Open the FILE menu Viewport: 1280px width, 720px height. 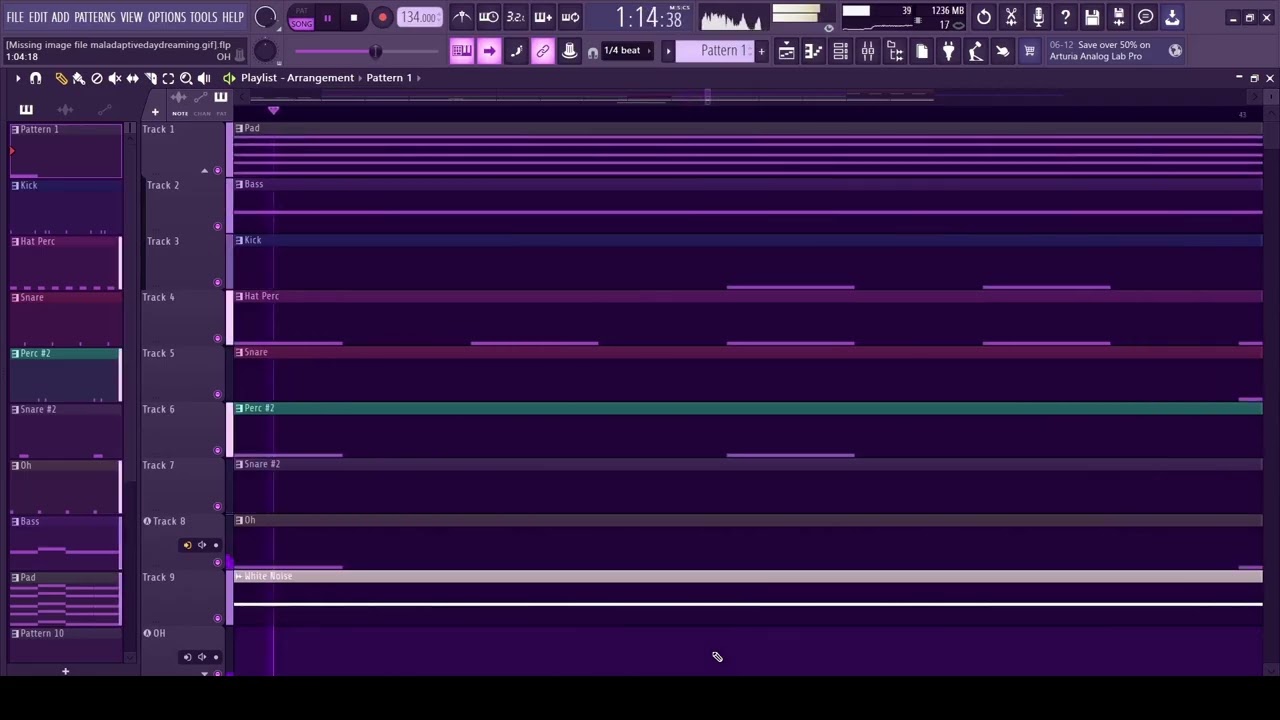15,17
